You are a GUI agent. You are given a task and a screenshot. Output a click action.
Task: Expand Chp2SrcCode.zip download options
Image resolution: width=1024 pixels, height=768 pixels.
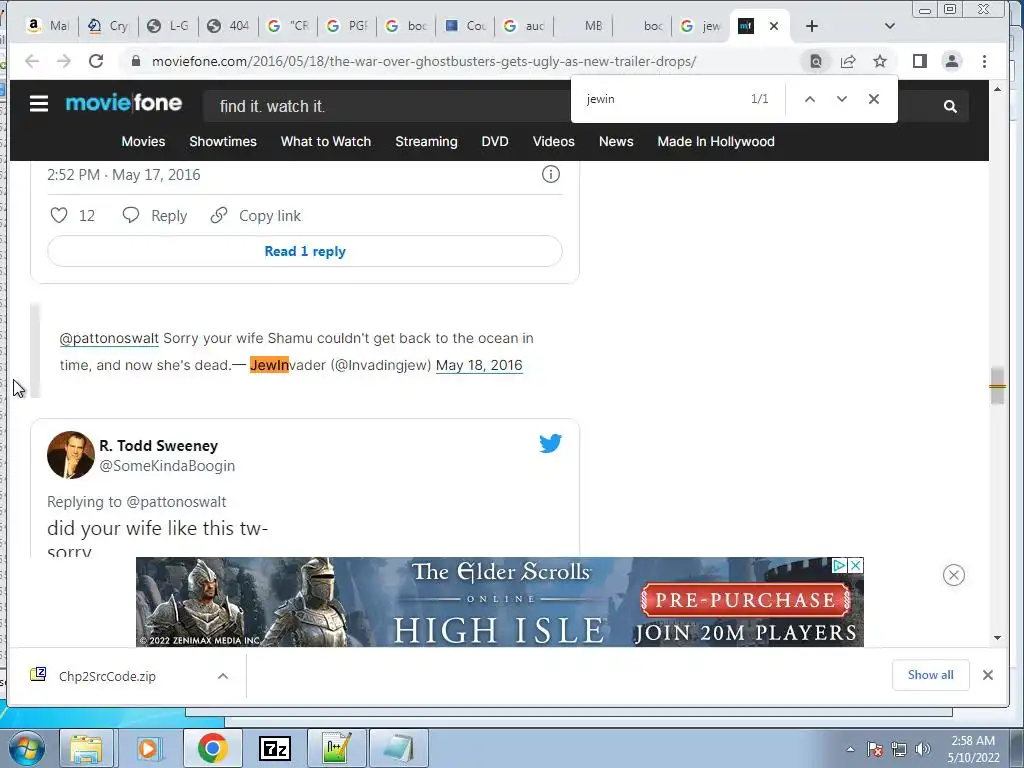(x=223, y=676)
